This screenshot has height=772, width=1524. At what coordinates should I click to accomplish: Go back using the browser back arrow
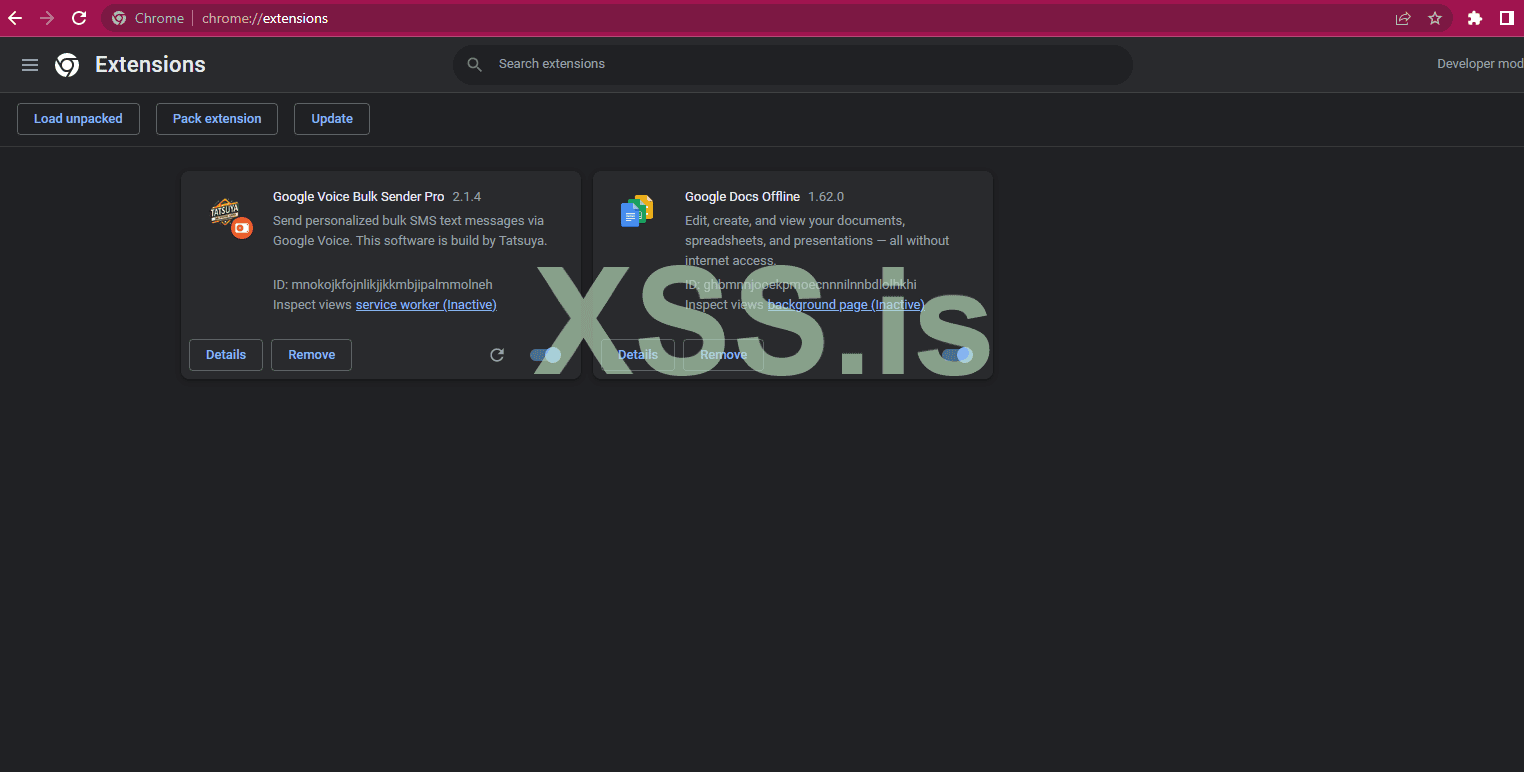click(15, 18)
